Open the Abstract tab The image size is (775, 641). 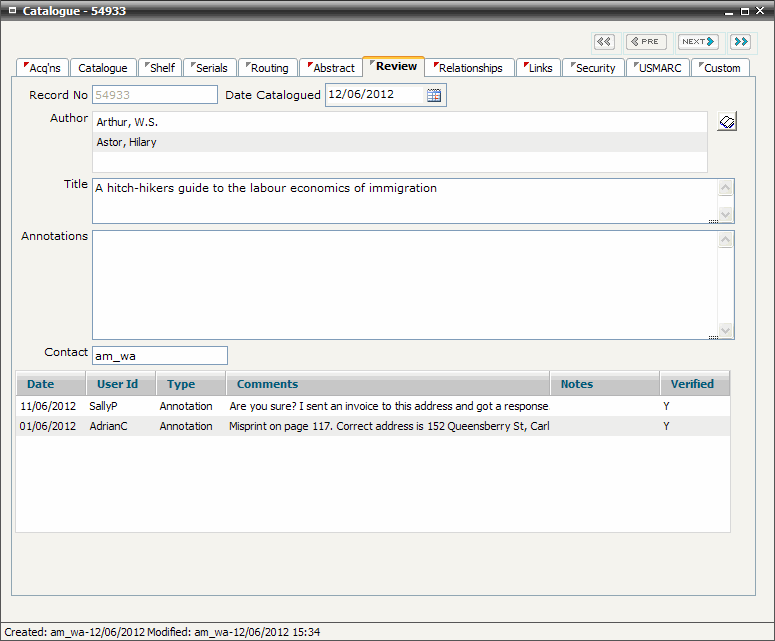coord(331,68)
